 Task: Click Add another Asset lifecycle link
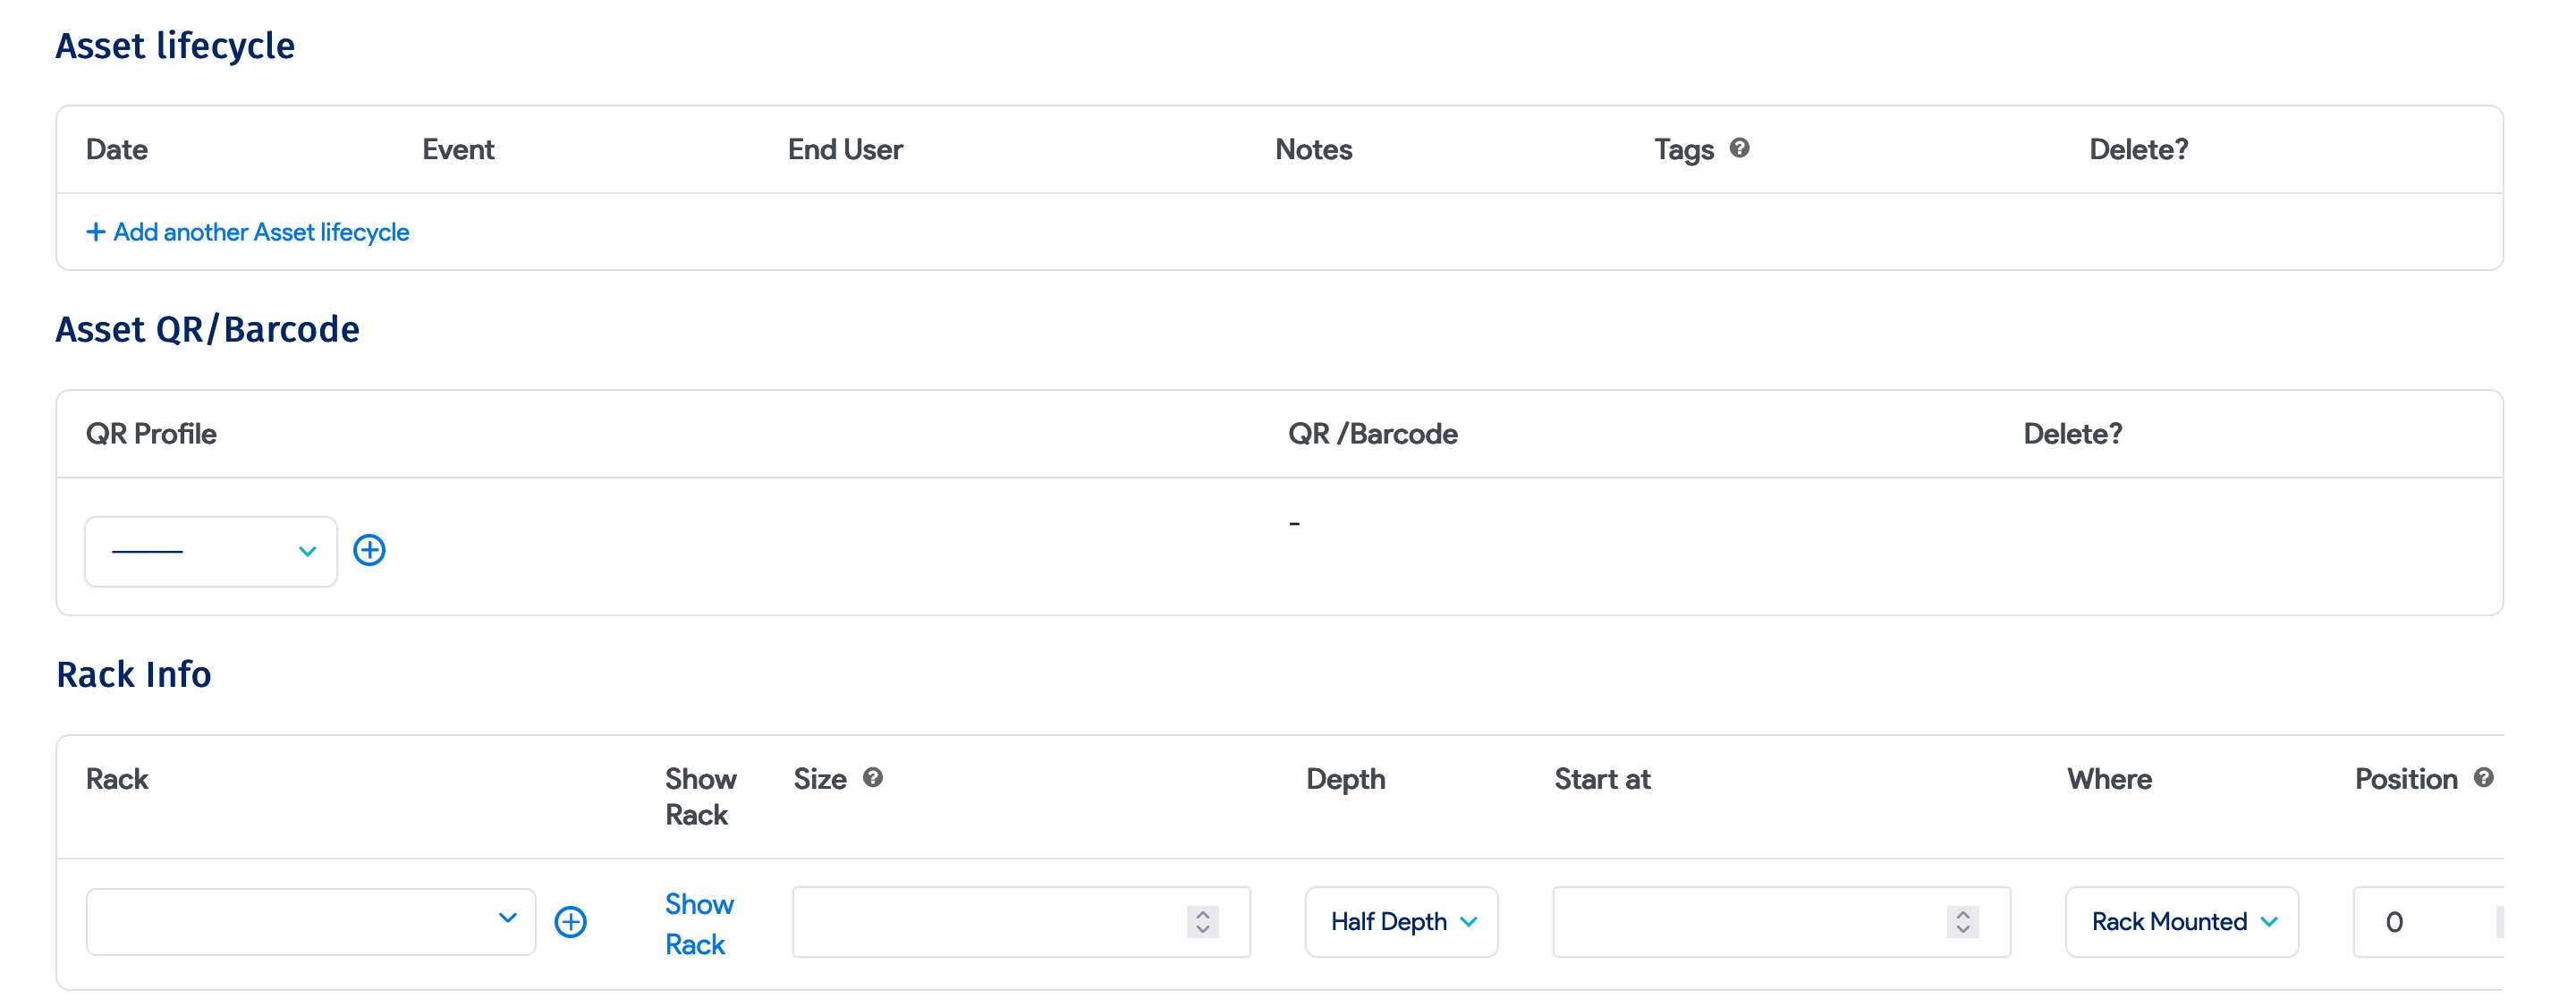[261, 232]
